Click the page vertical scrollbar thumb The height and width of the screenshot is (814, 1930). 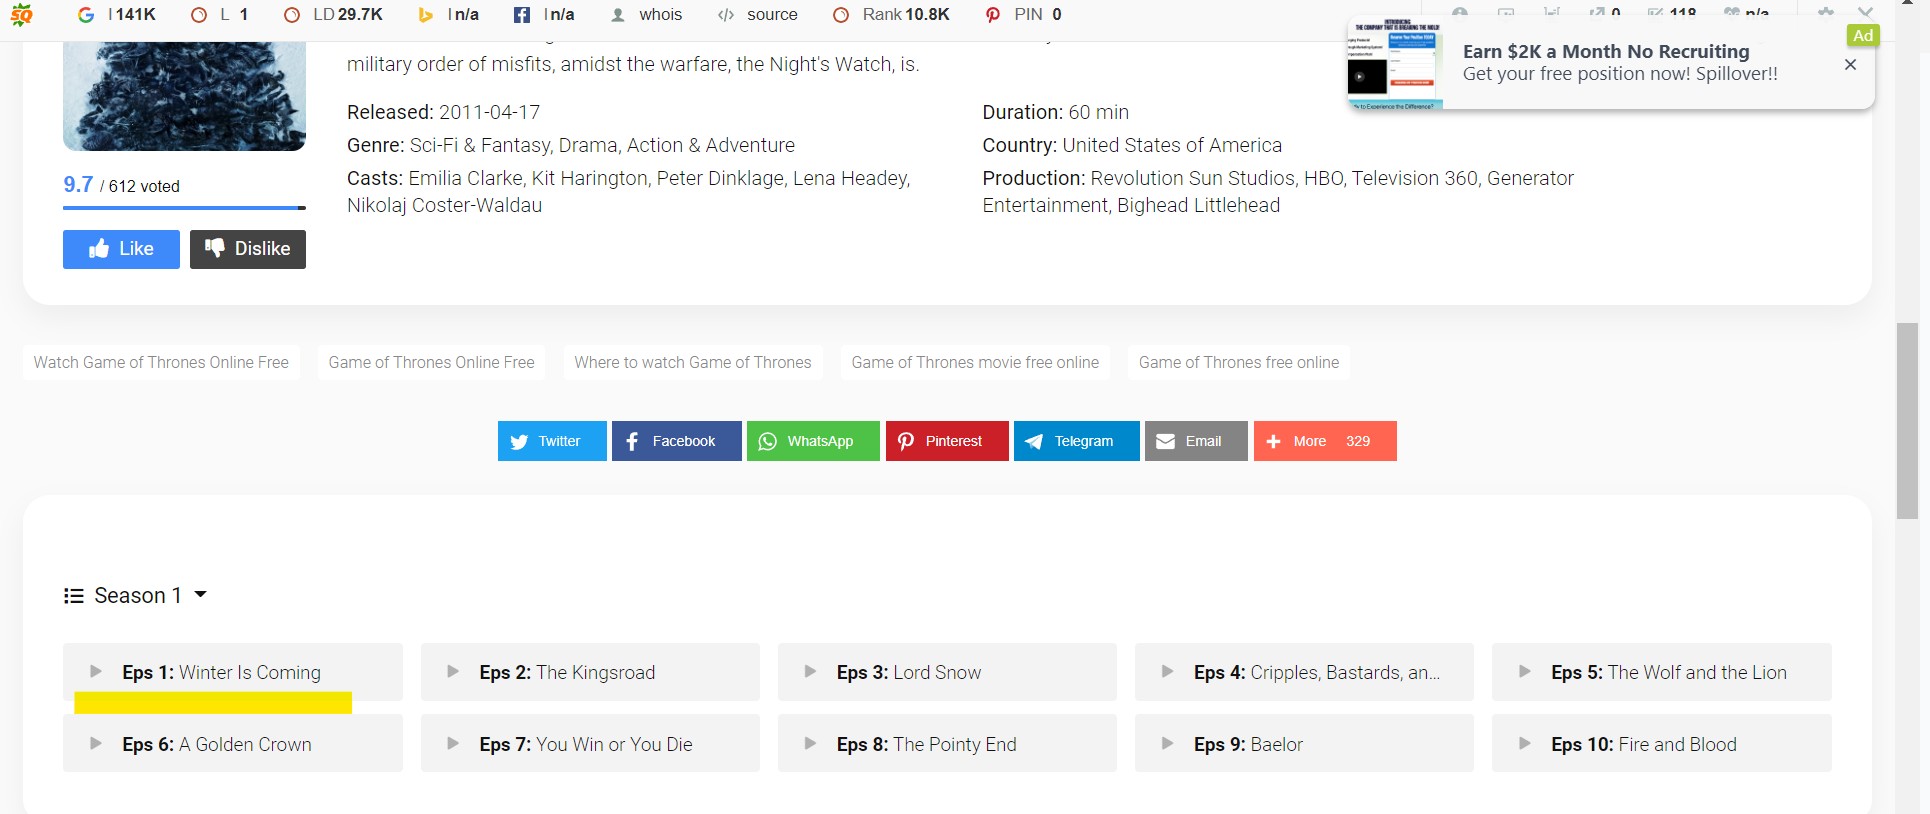point(1908,421)
